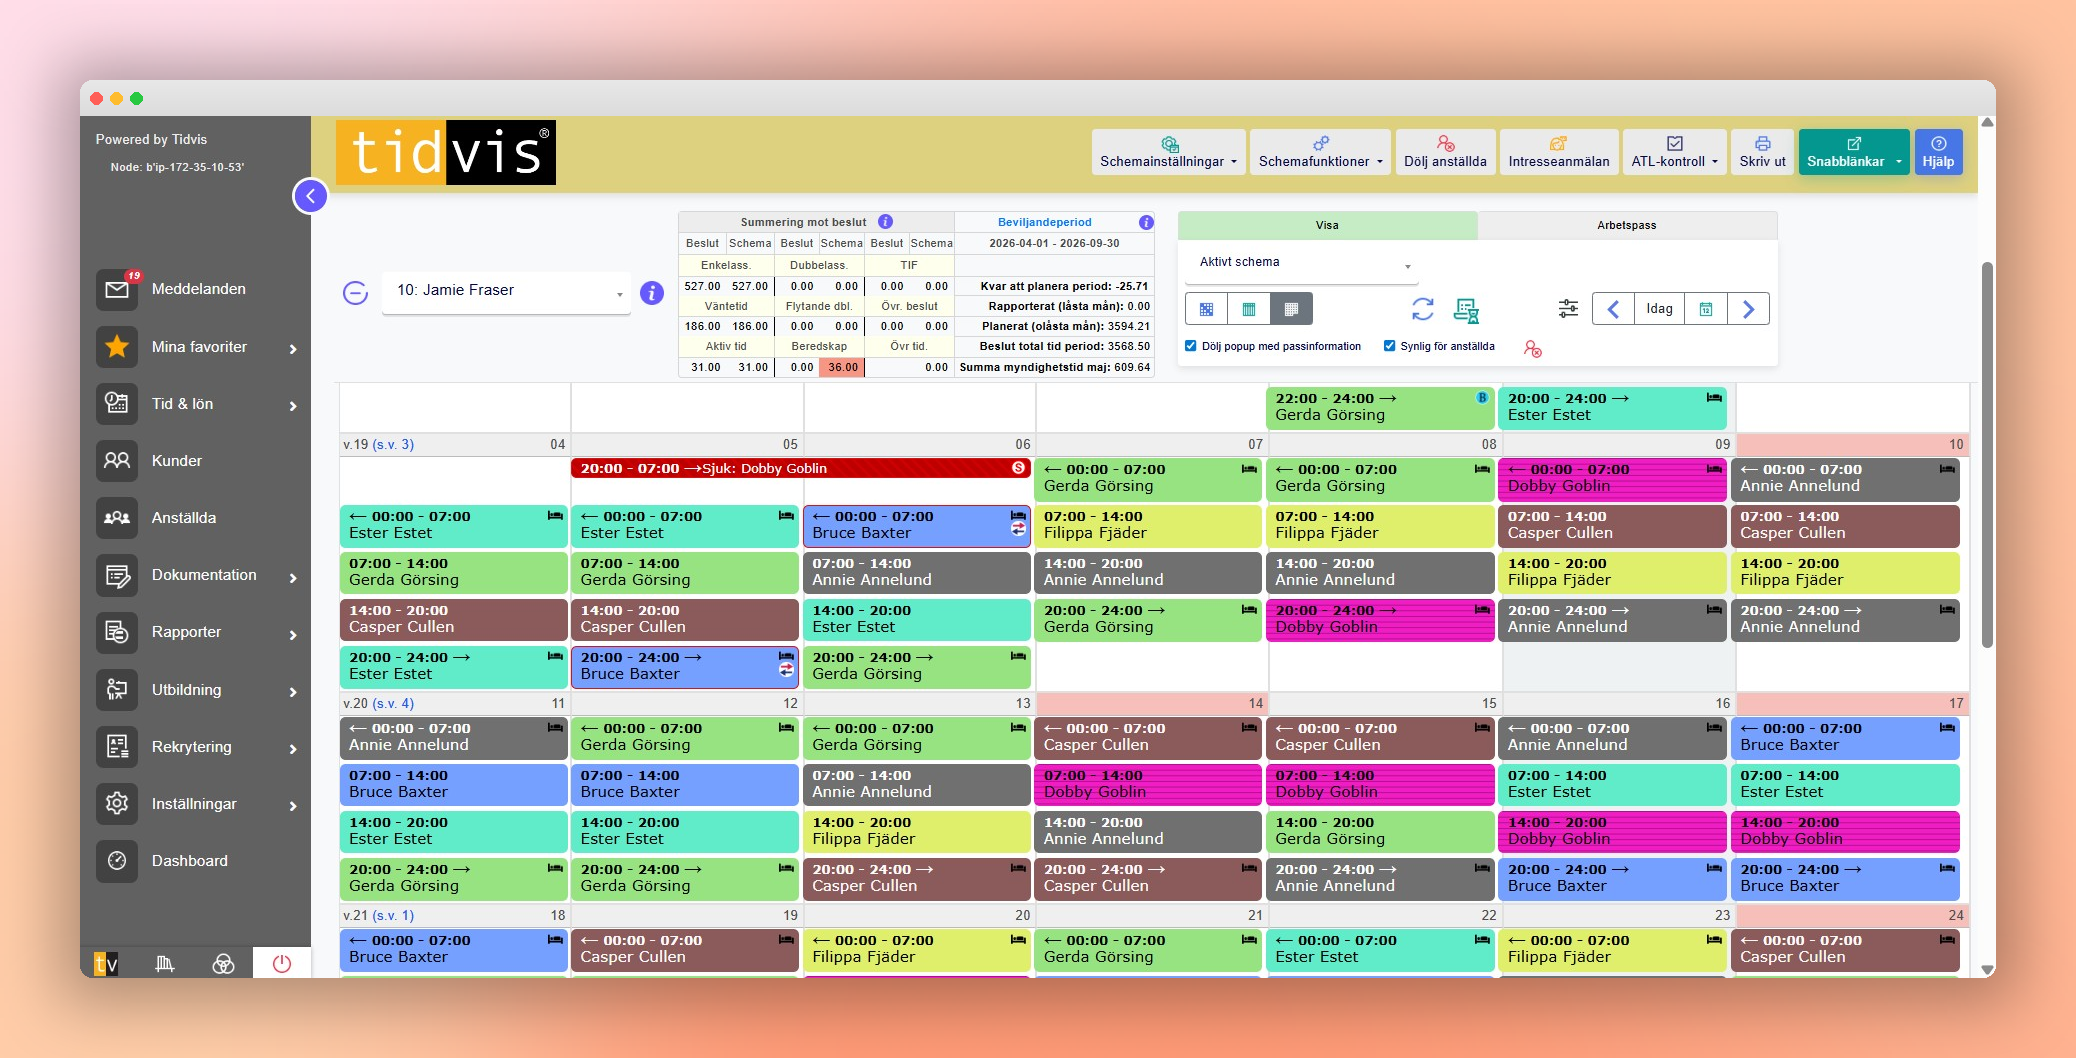The height and width of the screenshot is (1058, 2076).
Task: Open the Dashboard gauge icon
Action: (117, 861)
